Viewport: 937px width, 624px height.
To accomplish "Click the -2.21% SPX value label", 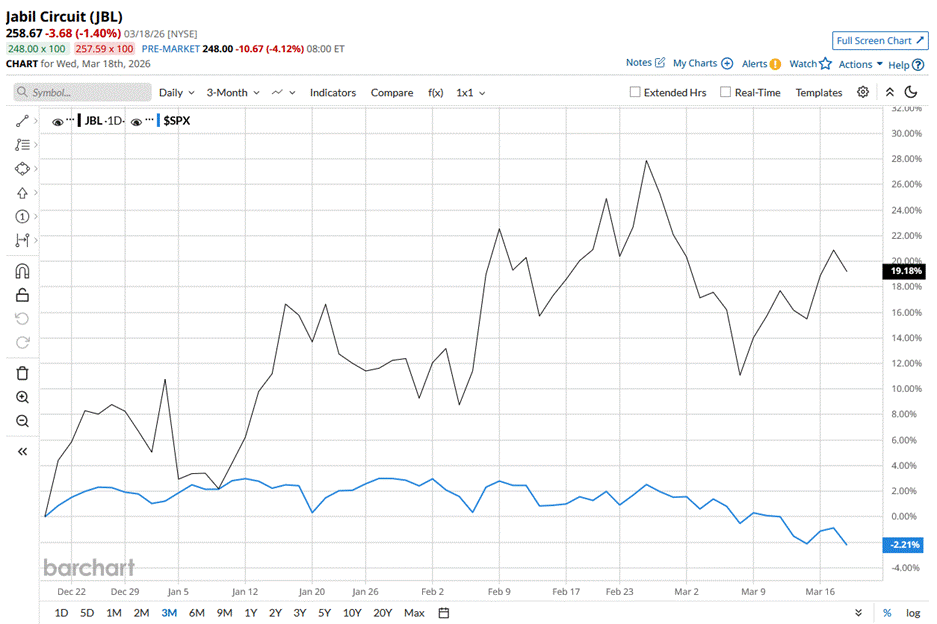I will (905, 545).
